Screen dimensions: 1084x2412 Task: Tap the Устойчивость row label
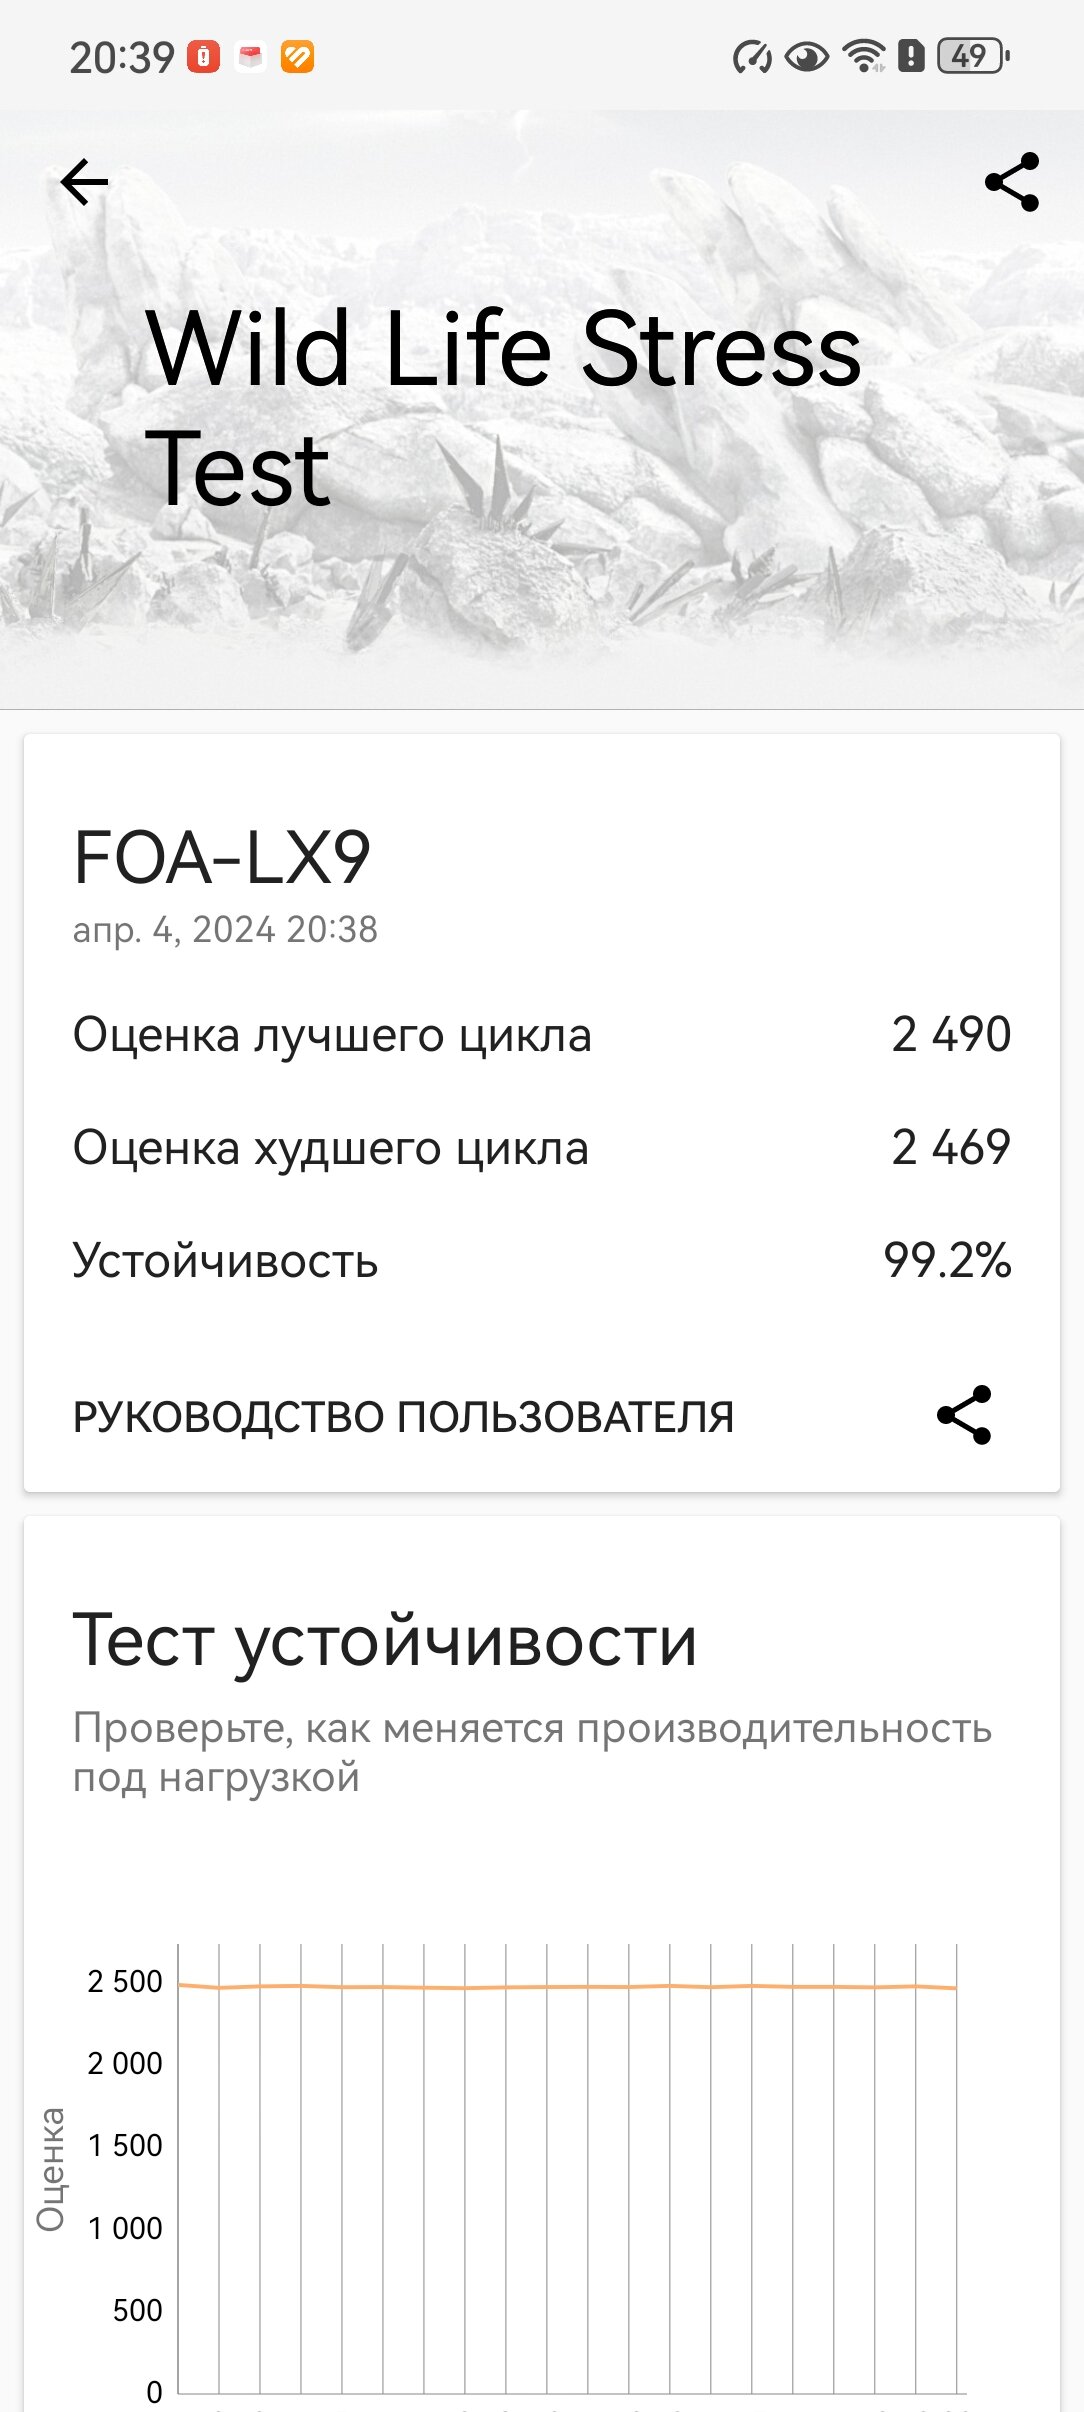pos(225,1261)
